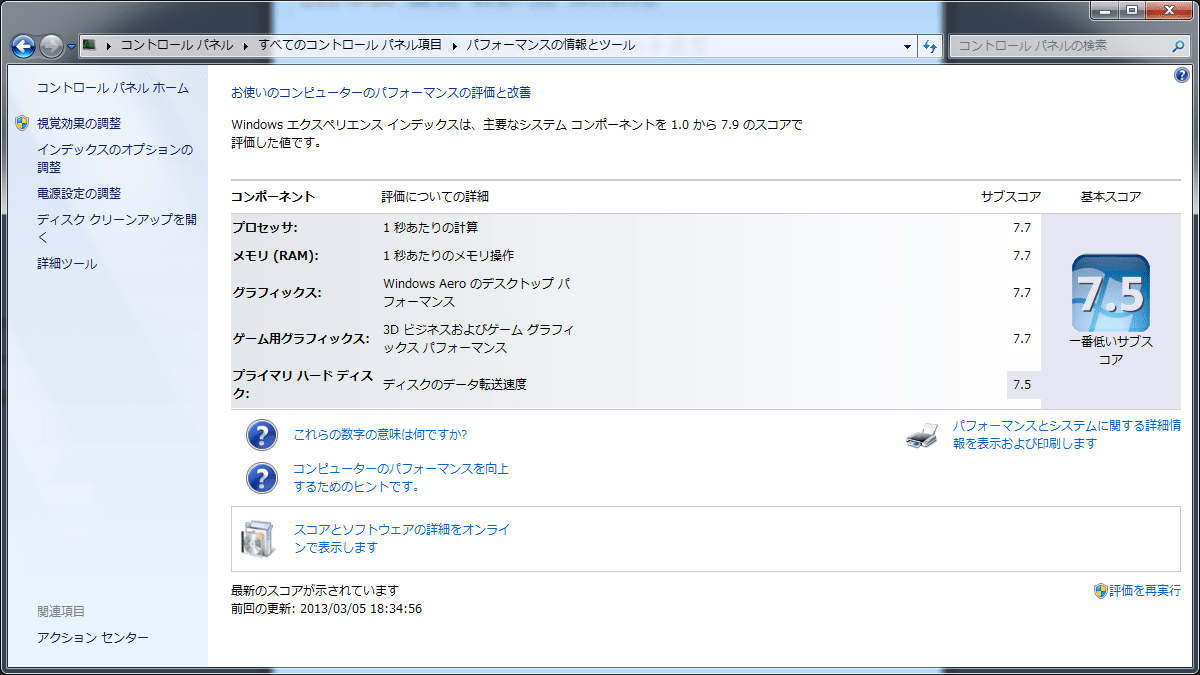
Task: Click 1 秒あたりのメモリ操作 description
Action: click(449, 256)
